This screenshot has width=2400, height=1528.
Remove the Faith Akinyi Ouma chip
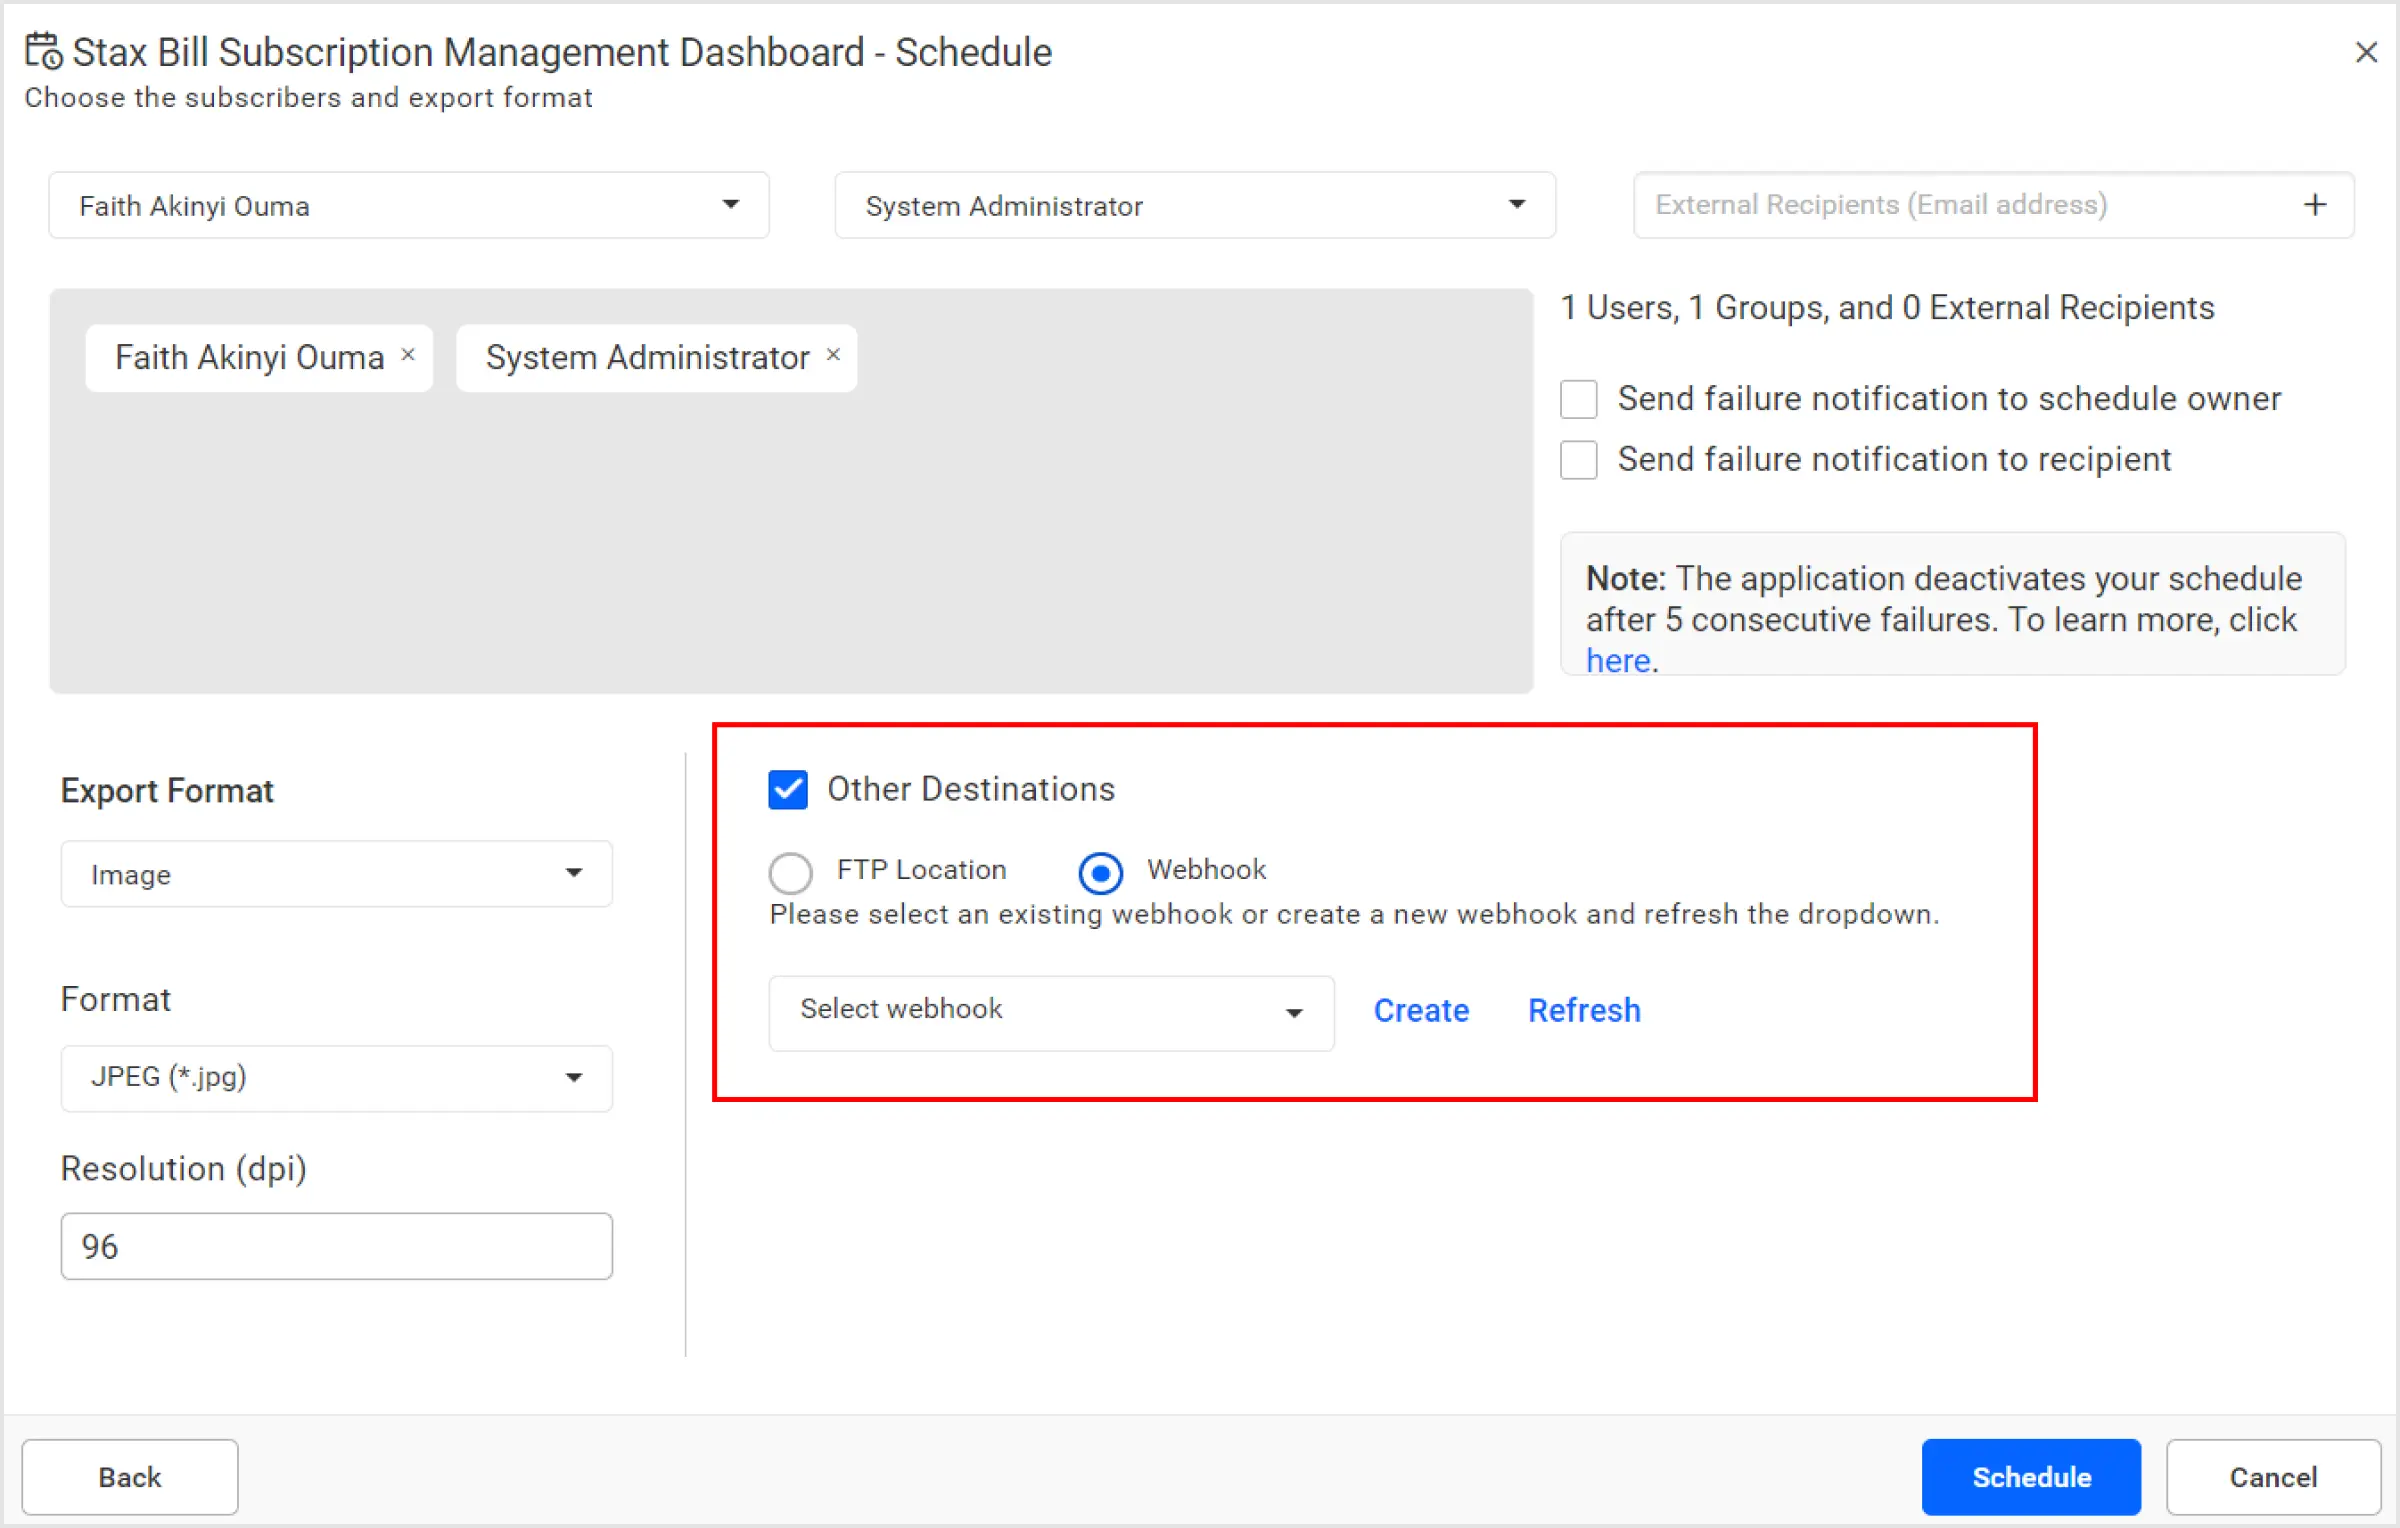408,354
